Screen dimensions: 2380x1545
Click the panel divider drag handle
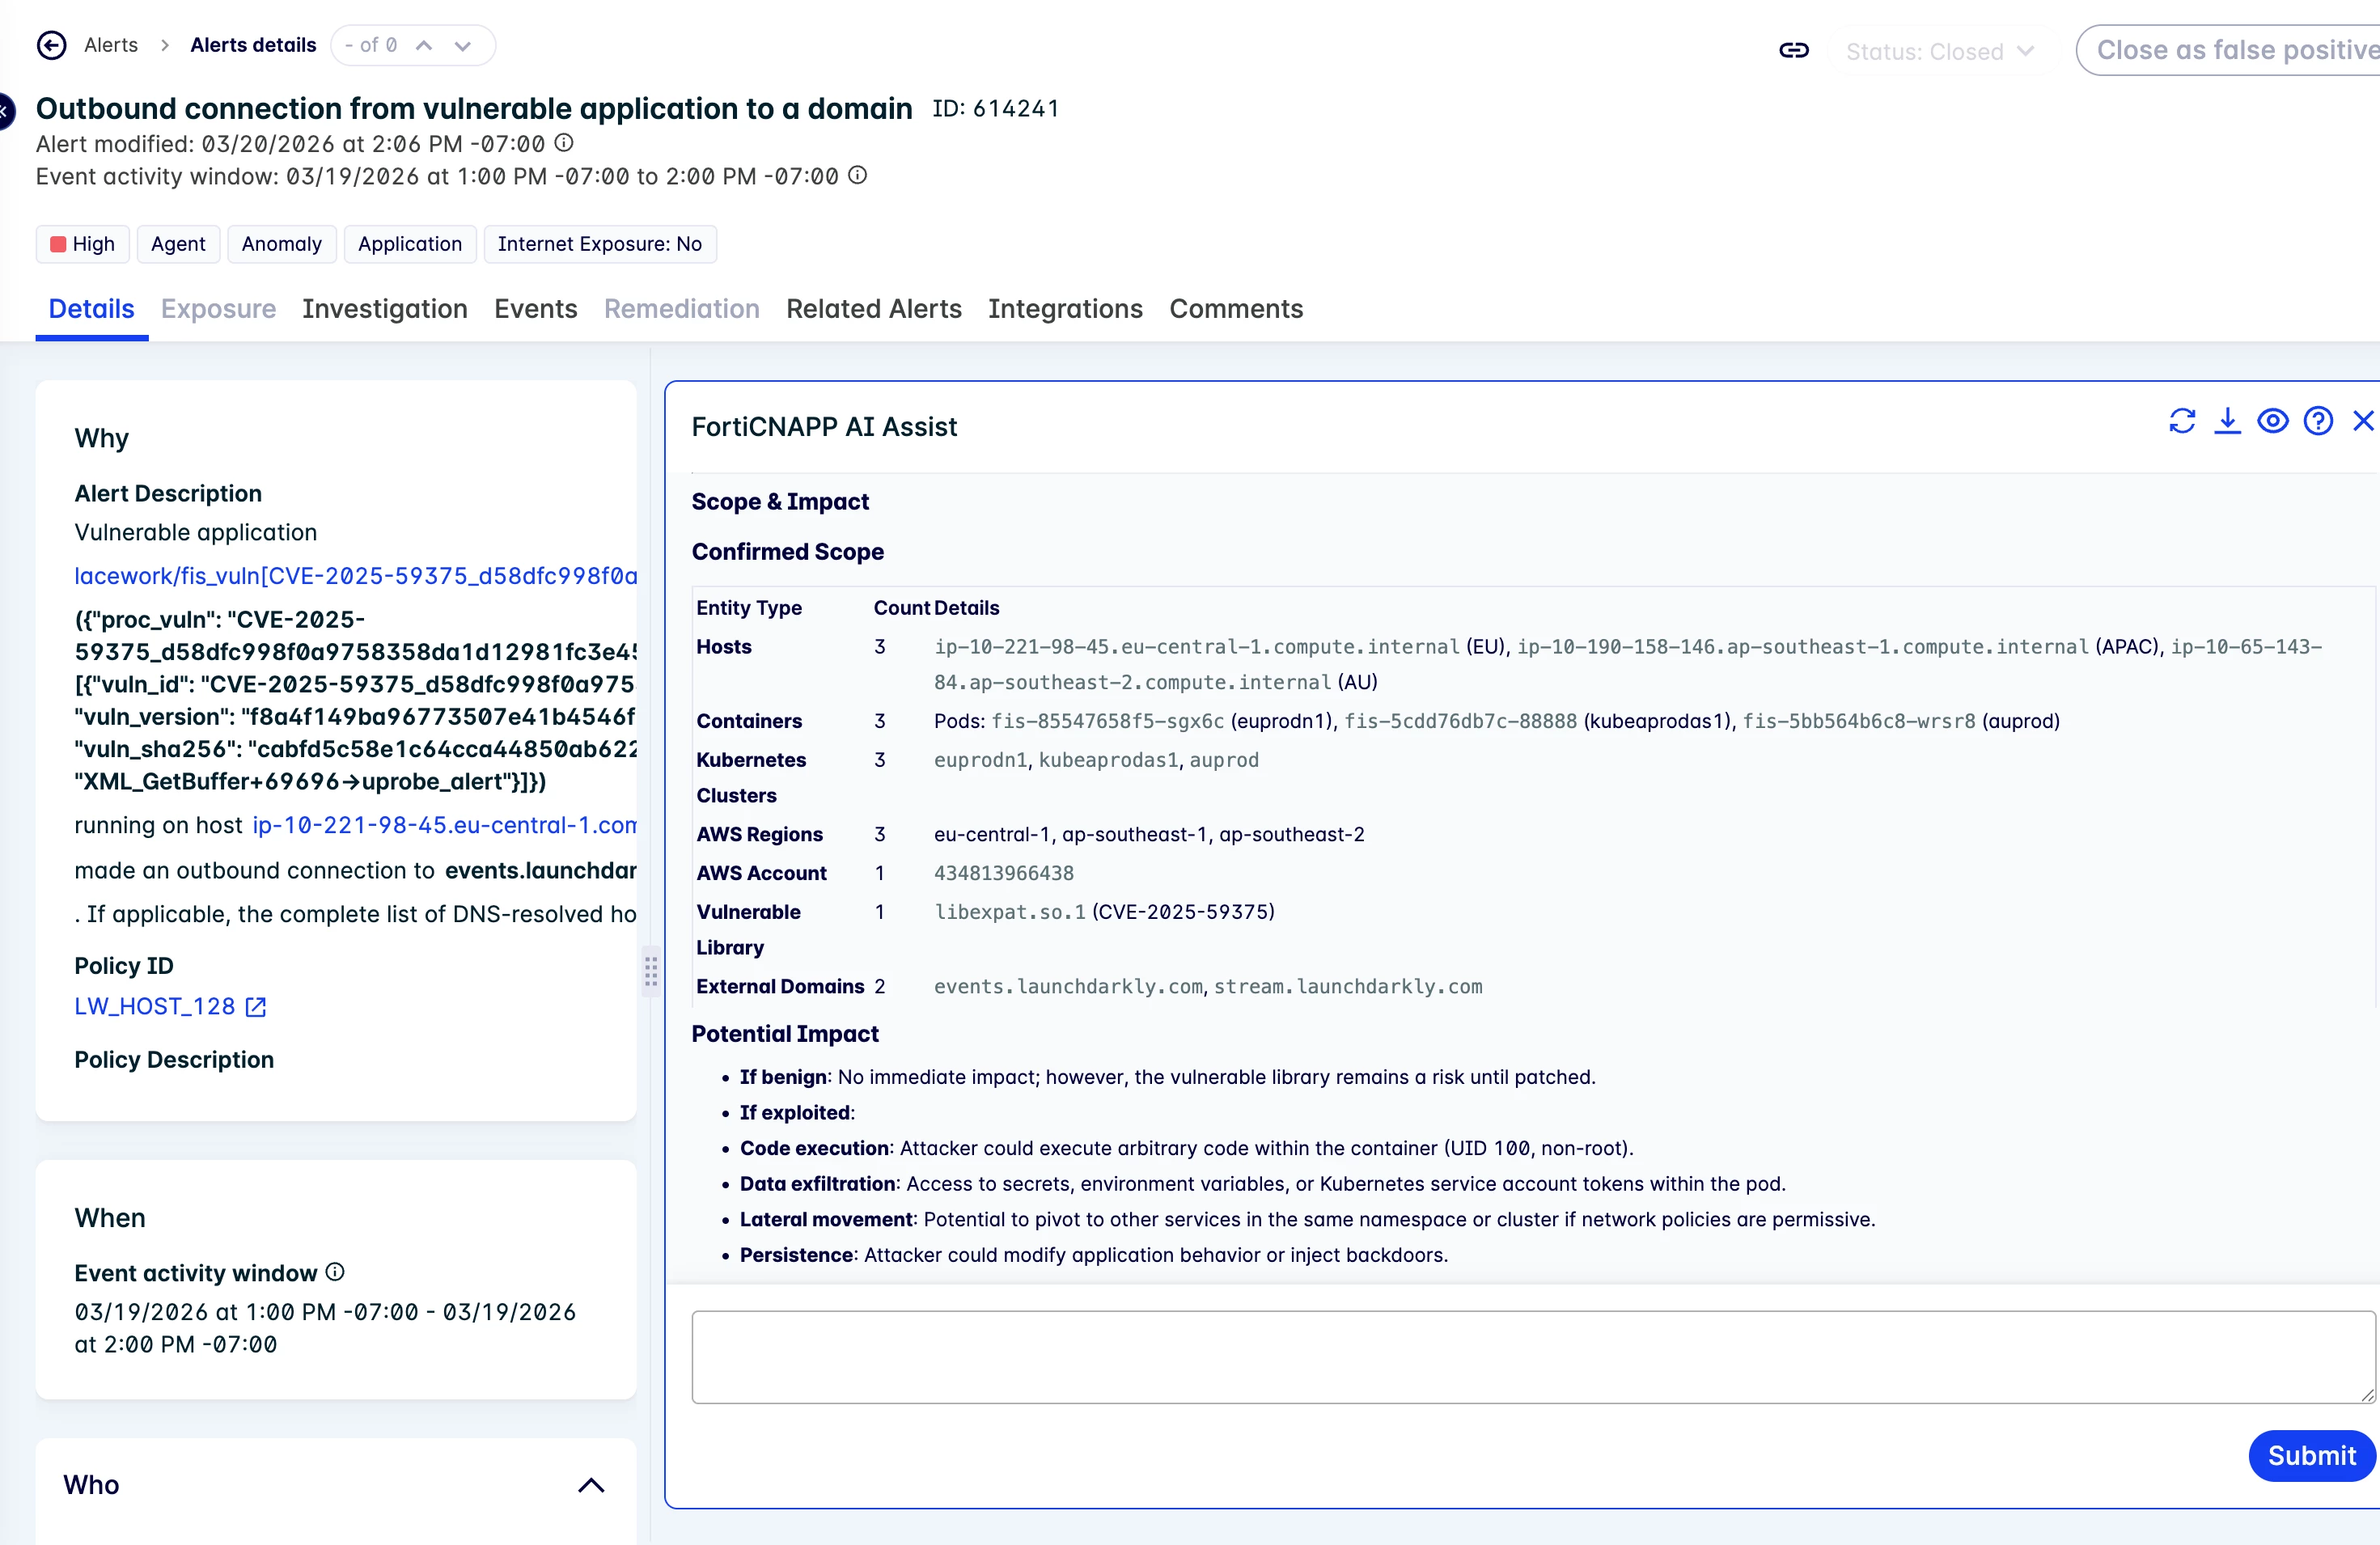(651, 971)
